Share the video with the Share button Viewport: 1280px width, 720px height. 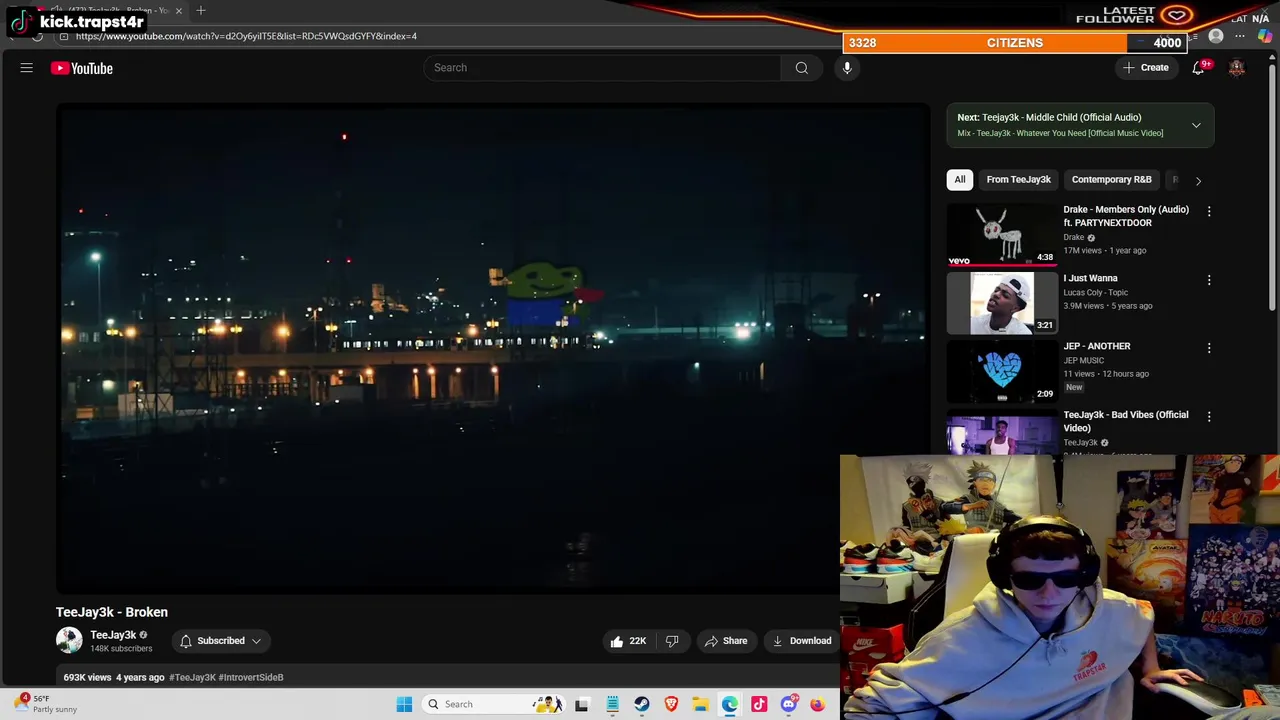coord(726,641)
